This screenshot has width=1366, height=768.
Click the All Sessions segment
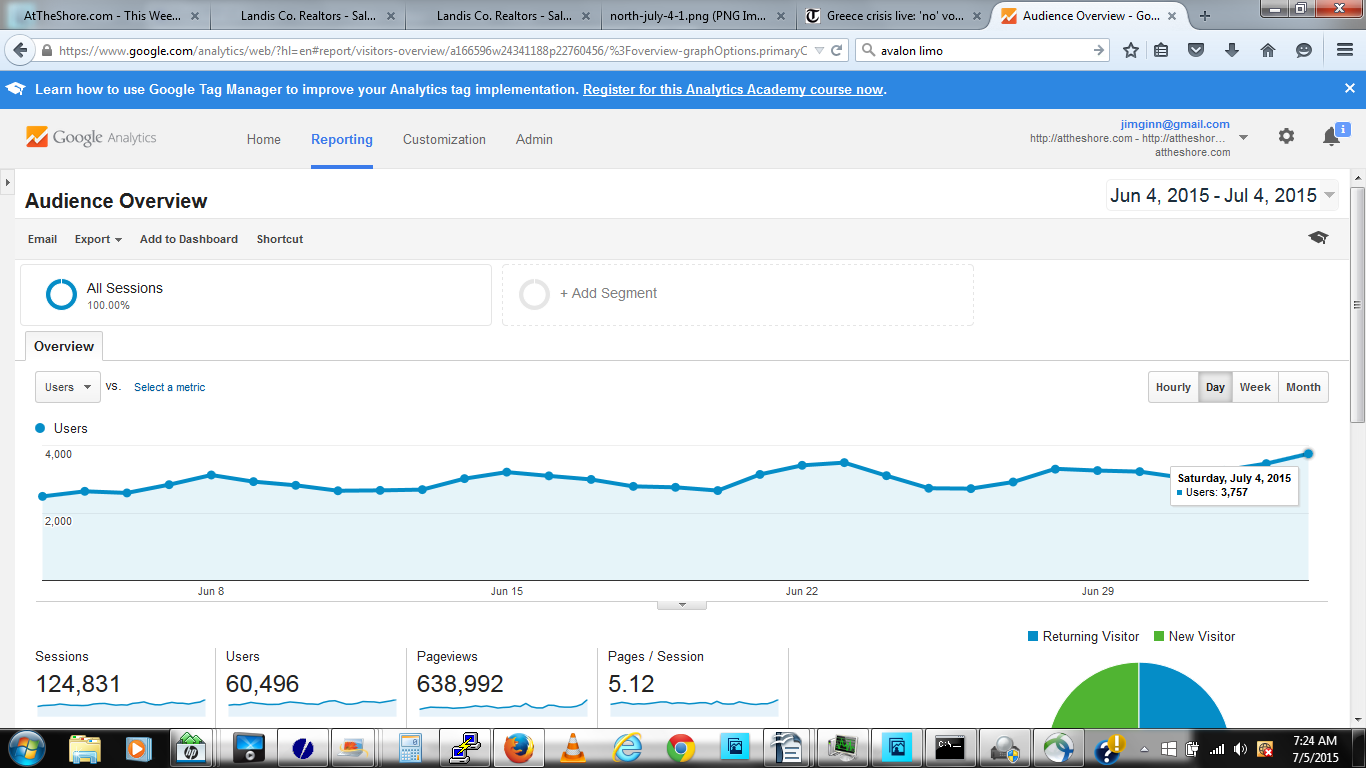click(256, 294)
